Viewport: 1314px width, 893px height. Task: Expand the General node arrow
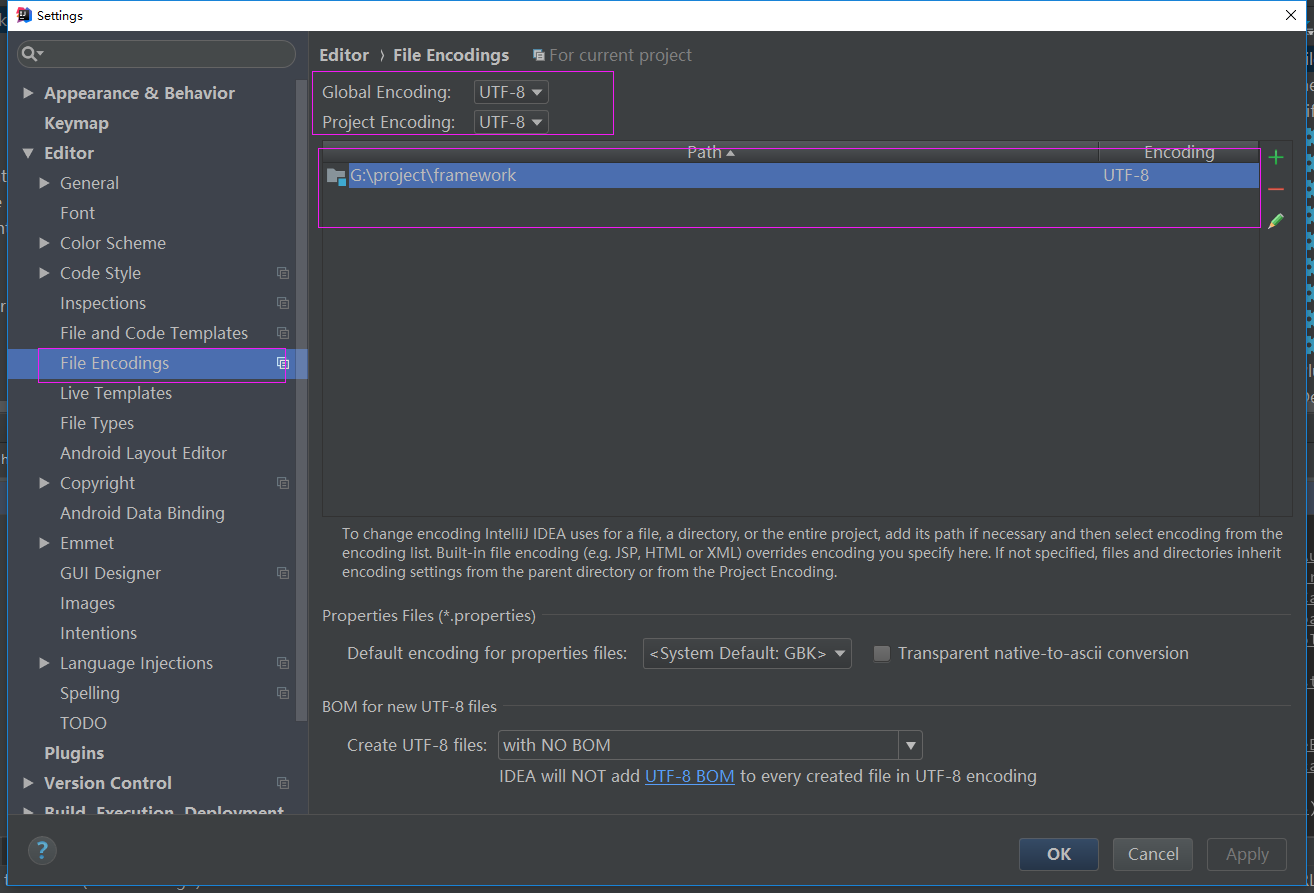pos(44,183)
